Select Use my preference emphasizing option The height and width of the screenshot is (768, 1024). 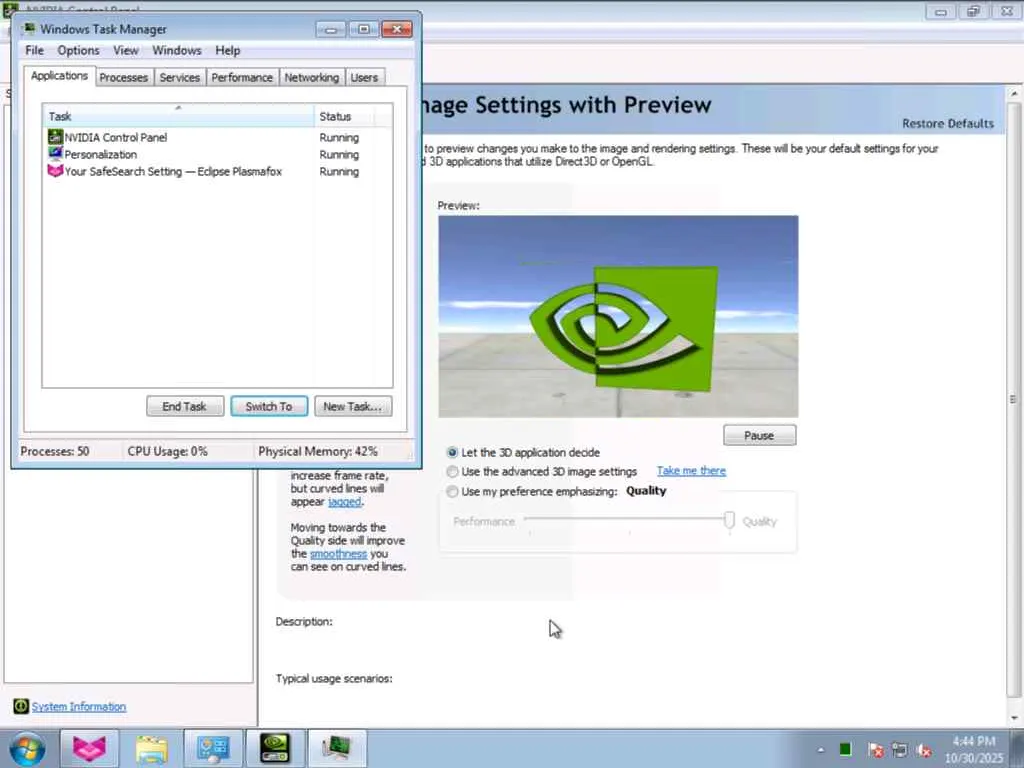pos(452,491)
